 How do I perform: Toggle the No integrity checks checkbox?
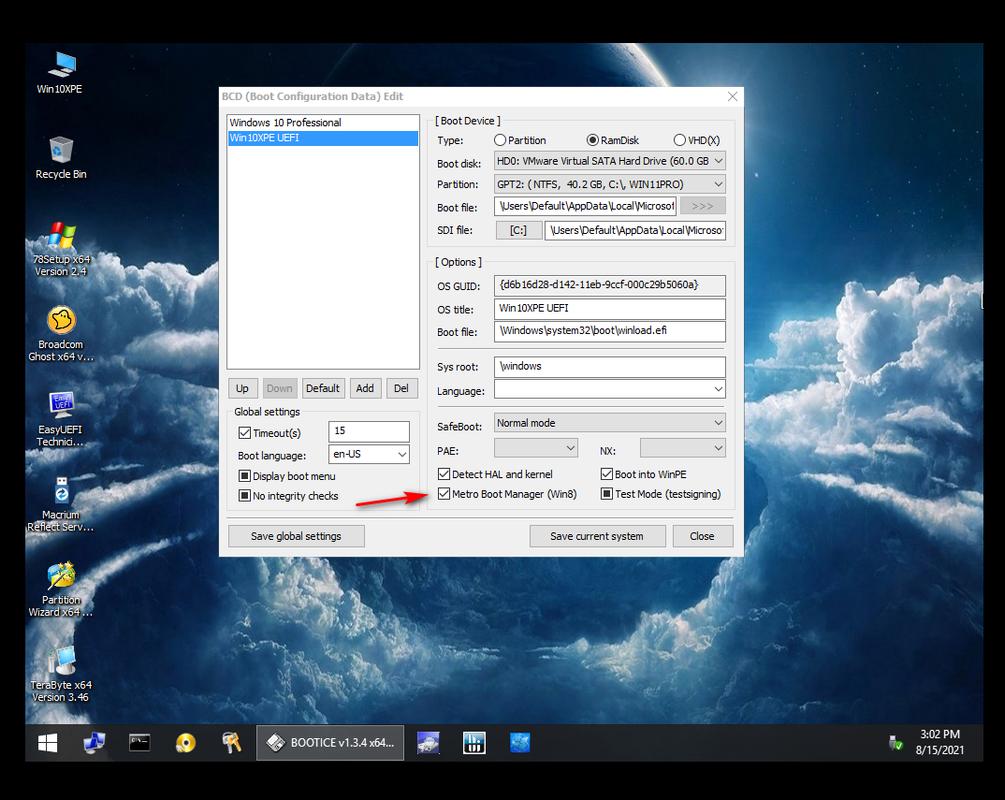[244, 496]
